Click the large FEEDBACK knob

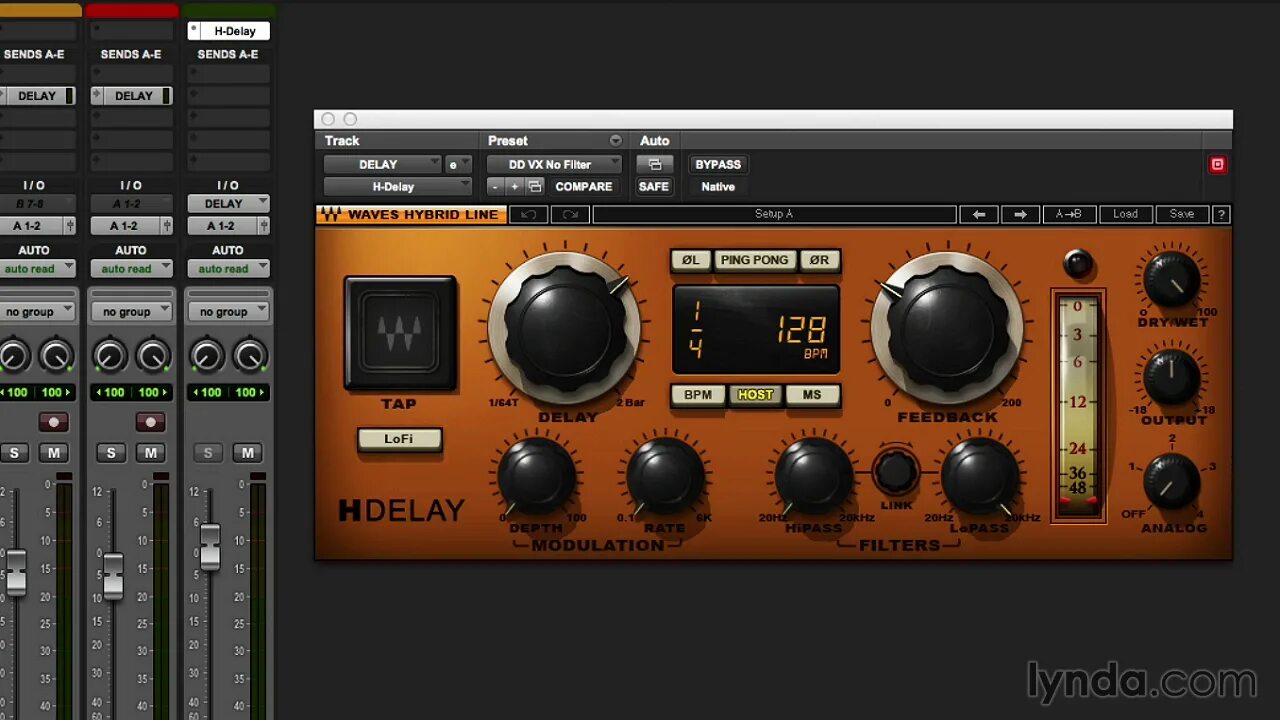[x=947, y=327]
